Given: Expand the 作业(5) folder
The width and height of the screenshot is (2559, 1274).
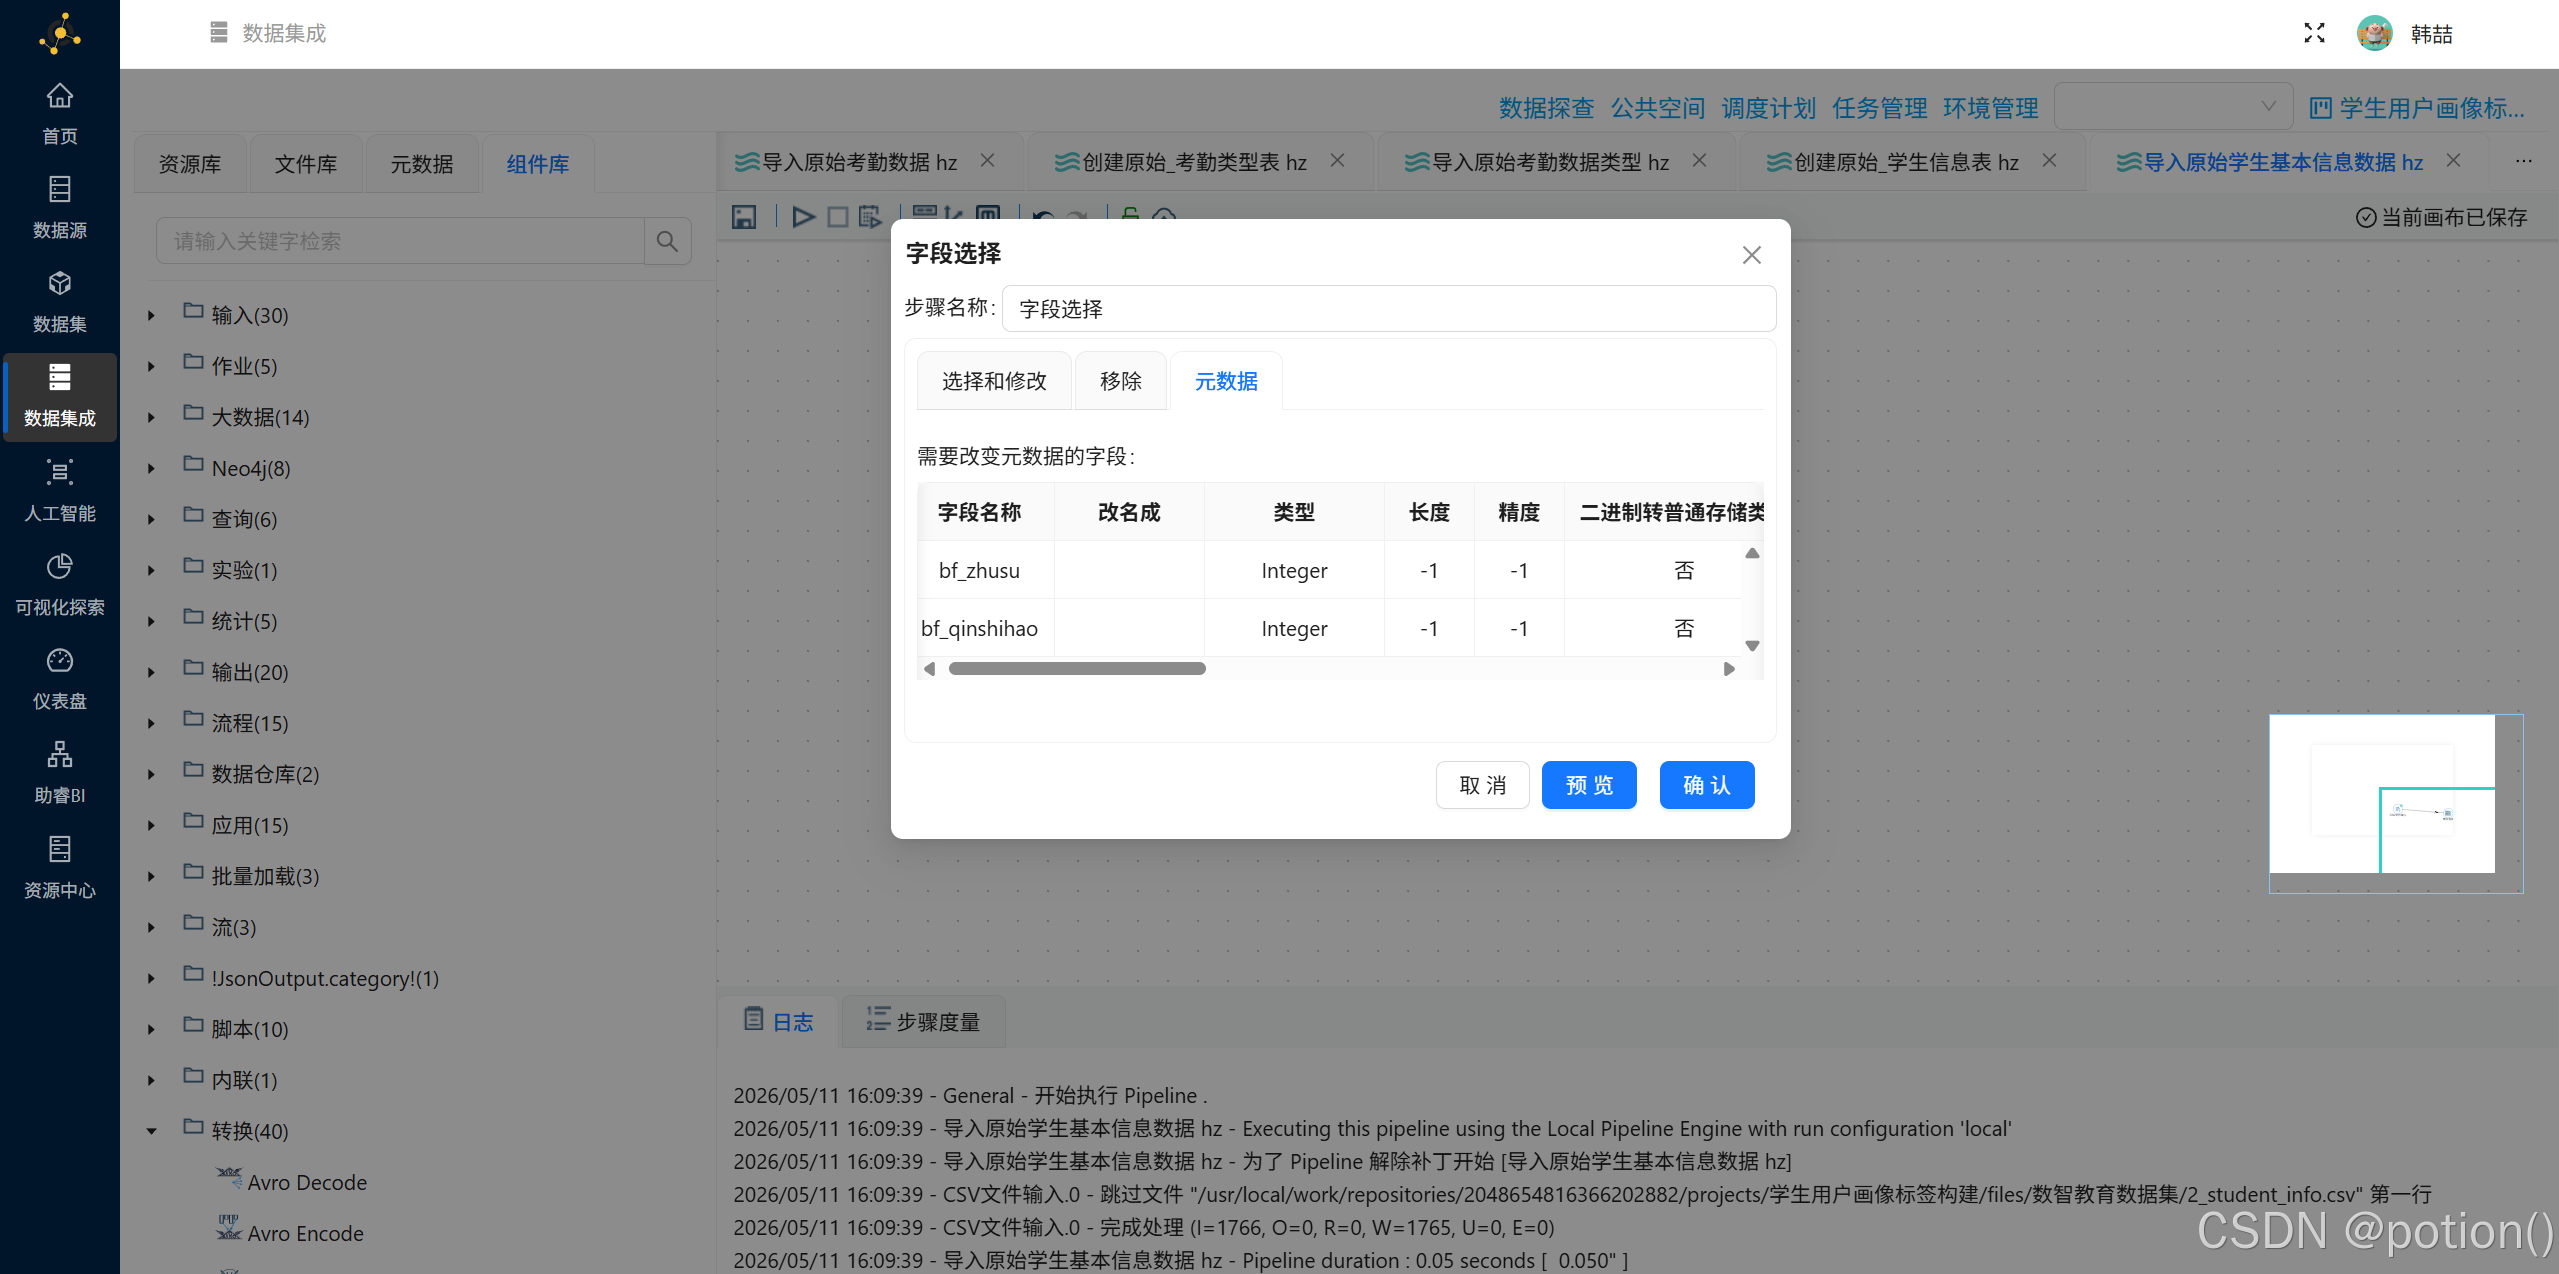Looking at the screenshot, I should coord(151,366).
